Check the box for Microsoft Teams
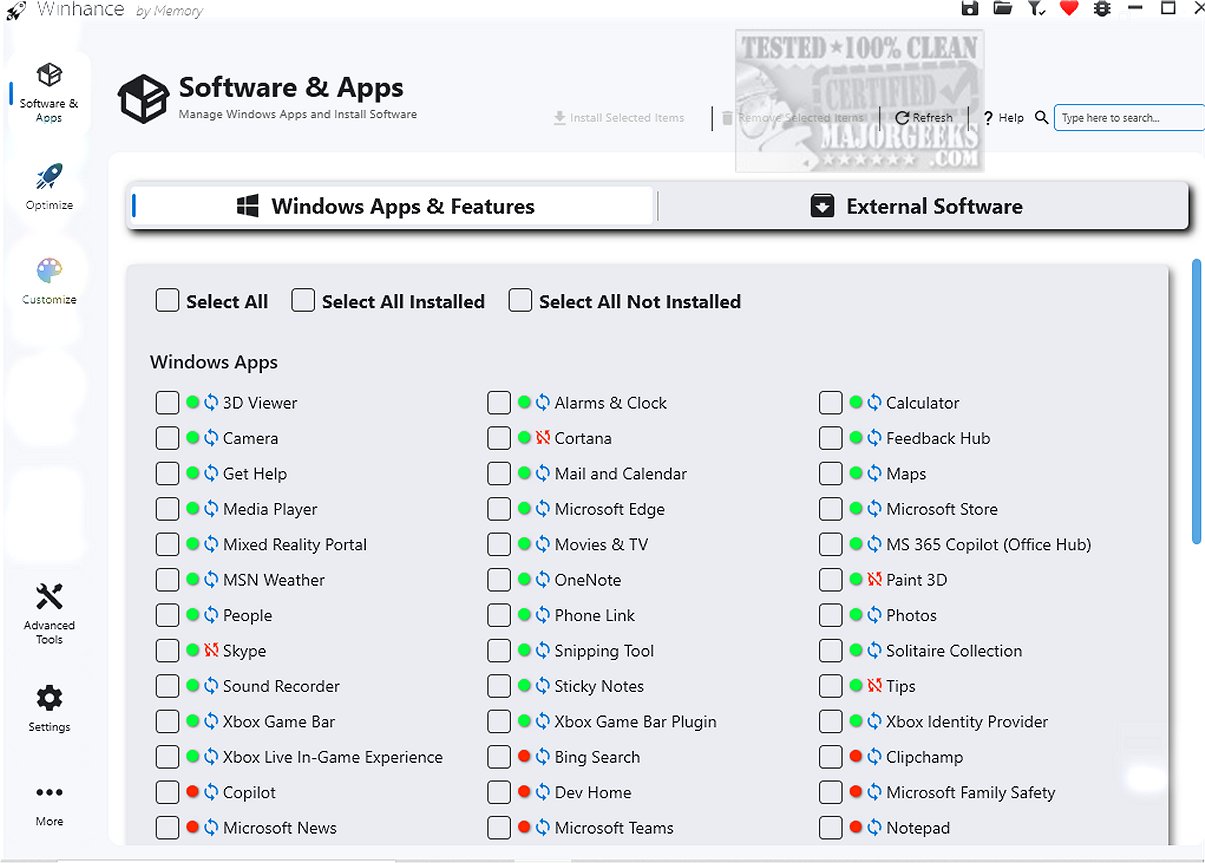The width and height of the screenshot is (1205, 863). coord(499,828)
